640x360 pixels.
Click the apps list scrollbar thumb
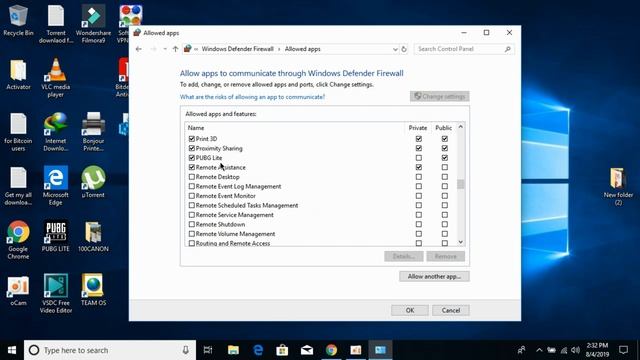pos(461,184)
